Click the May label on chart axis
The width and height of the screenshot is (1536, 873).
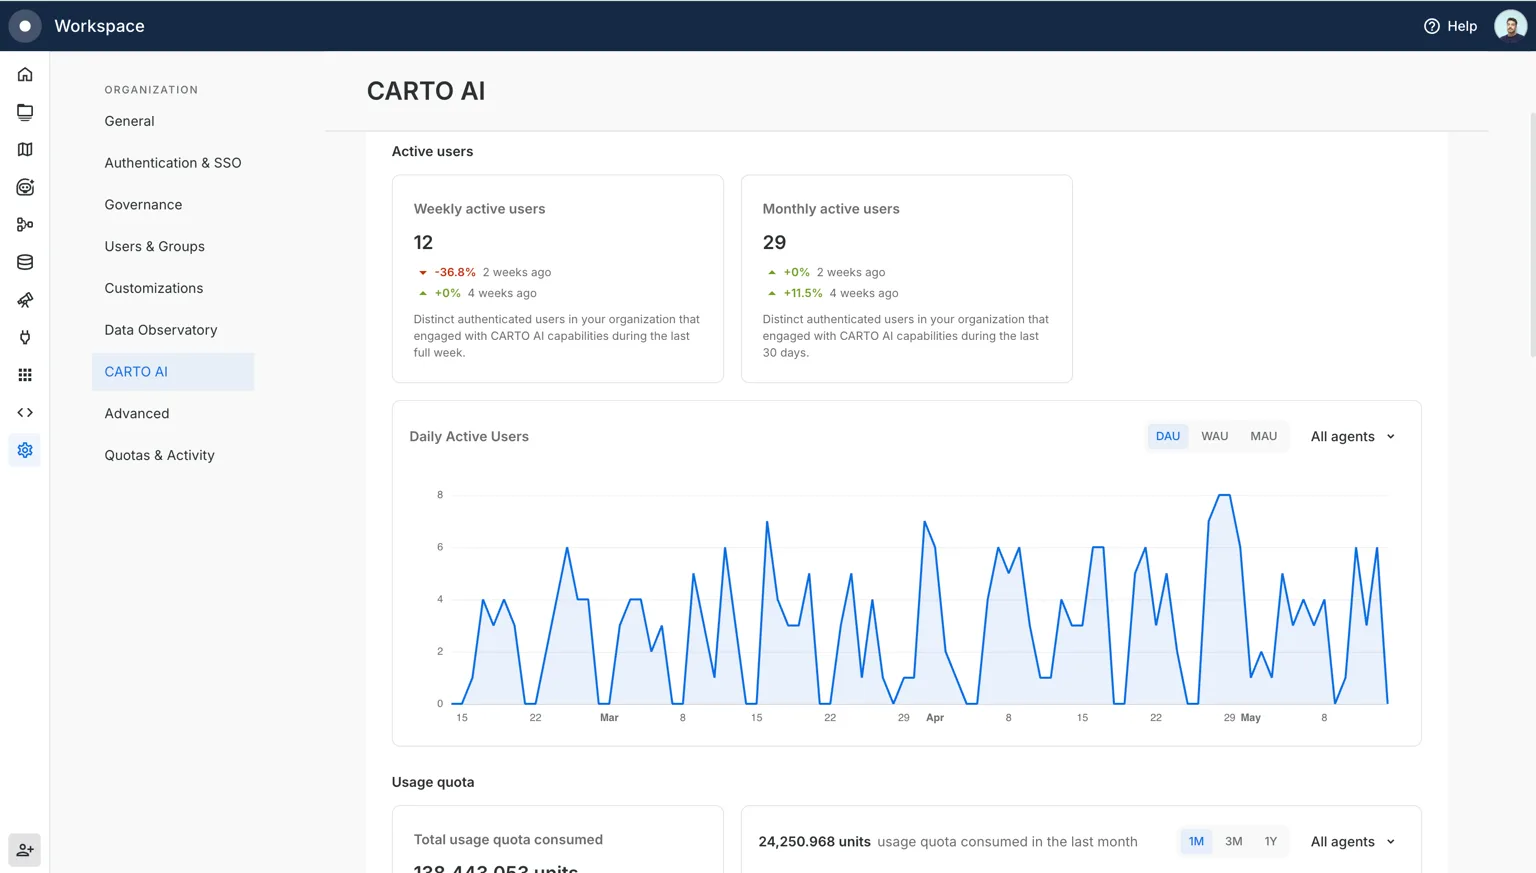coord(1250,718)
